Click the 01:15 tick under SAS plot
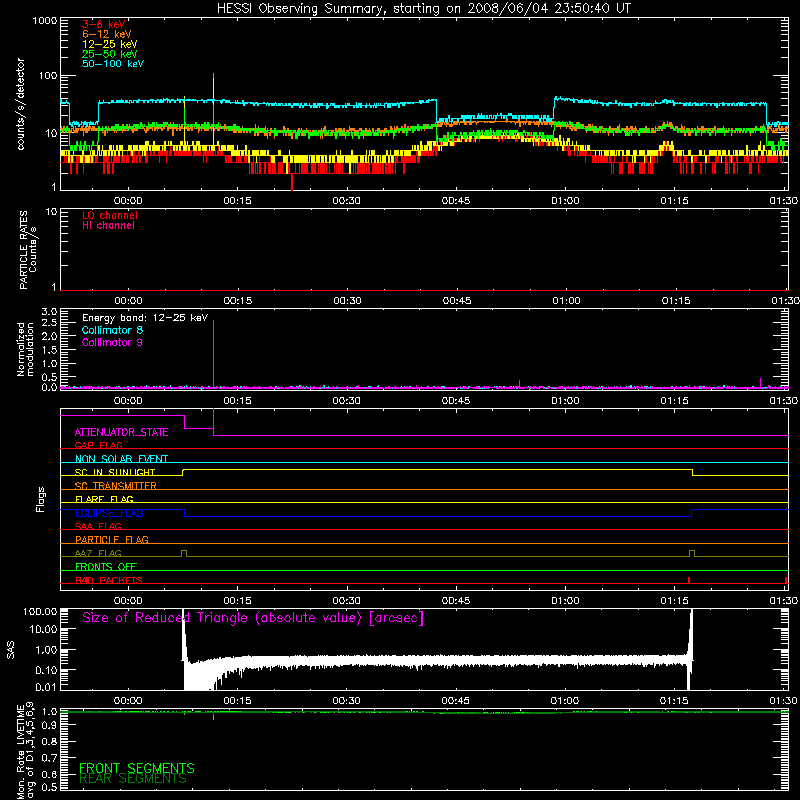The height and width of the screenshot is (800, 800). (673, 701)
